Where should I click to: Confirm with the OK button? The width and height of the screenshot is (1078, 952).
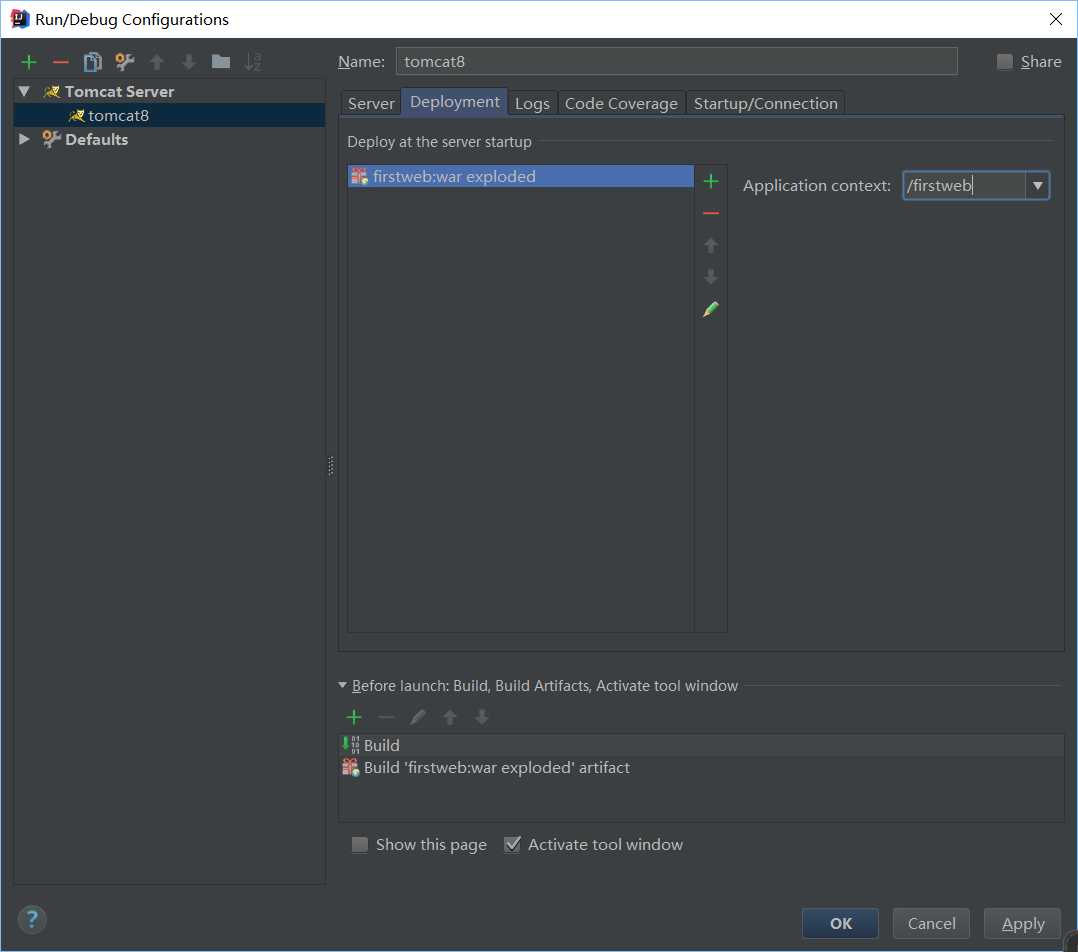(840, 923)
